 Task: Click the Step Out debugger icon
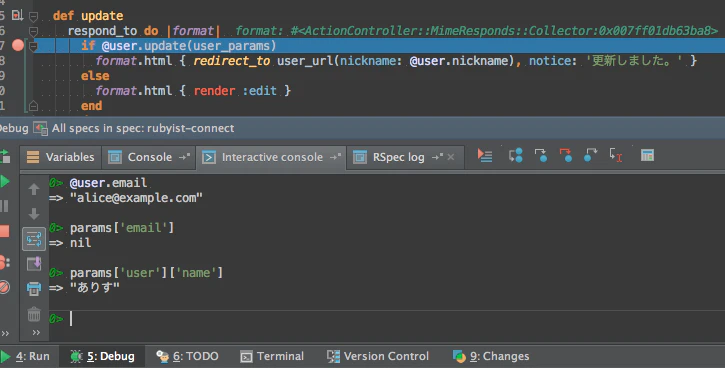590,155
